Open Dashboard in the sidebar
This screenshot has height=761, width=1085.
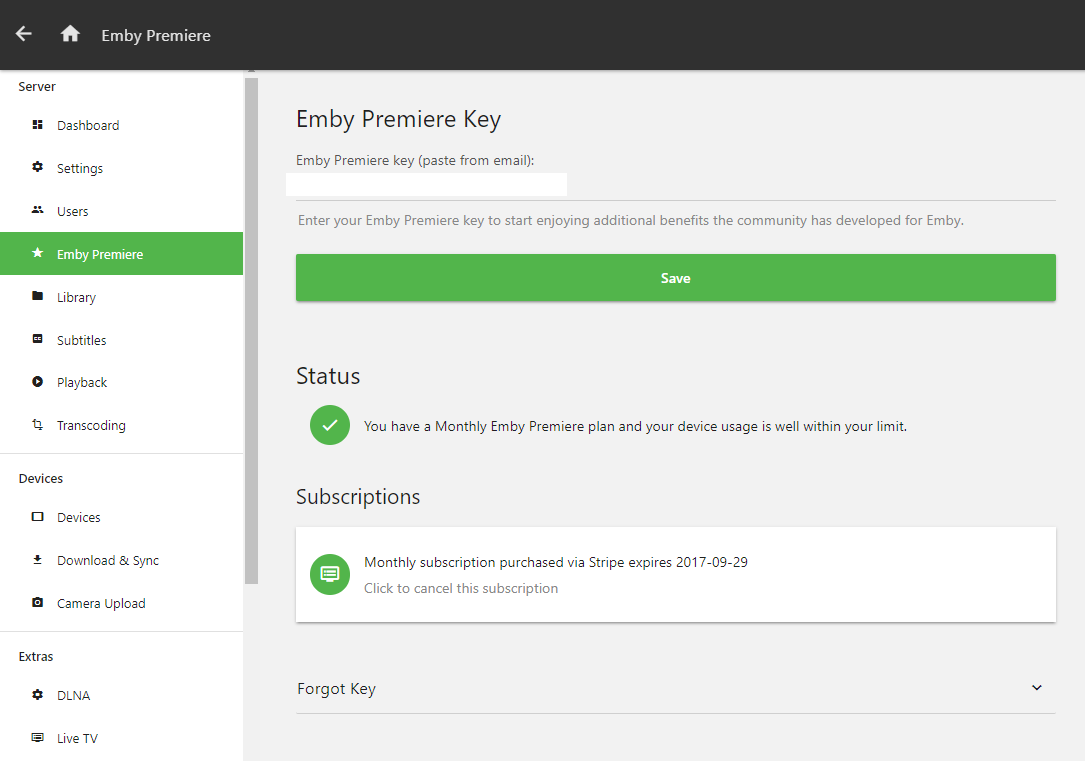(122, 125)
